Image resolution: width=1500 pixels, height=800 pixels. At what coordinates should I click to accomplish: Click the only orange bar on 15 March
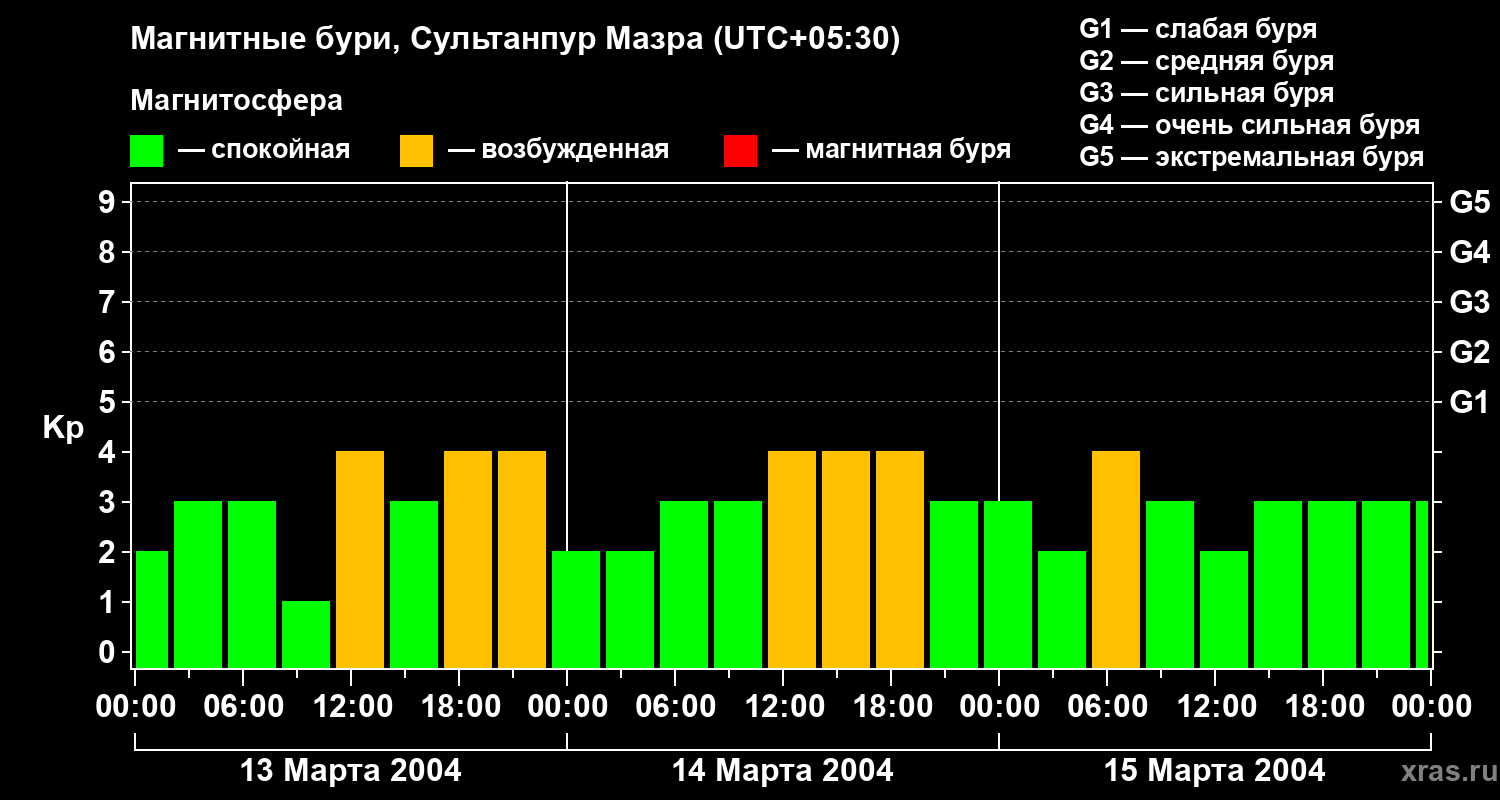point(1116,559)
